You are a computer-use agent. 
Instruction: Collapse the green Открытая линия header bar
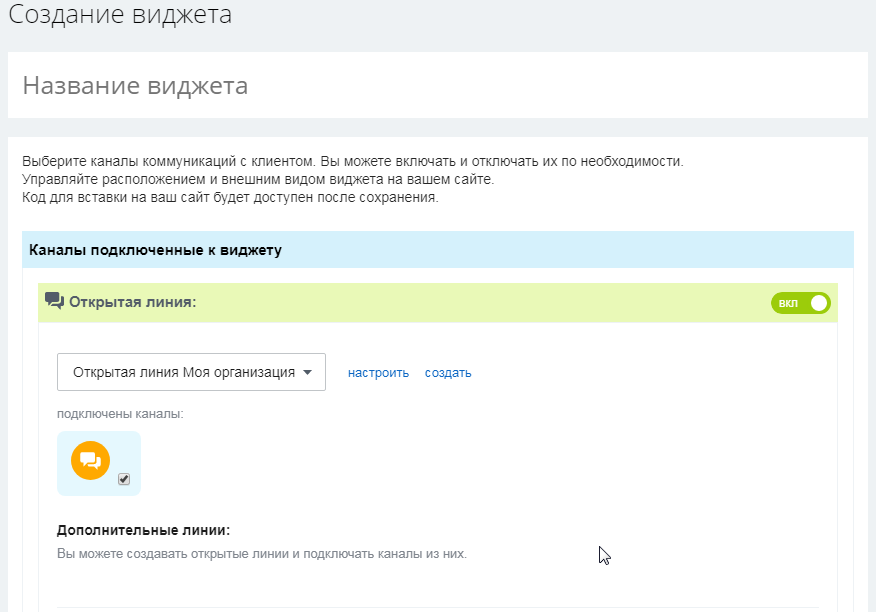pyautogui.click(x=437, y=302)
